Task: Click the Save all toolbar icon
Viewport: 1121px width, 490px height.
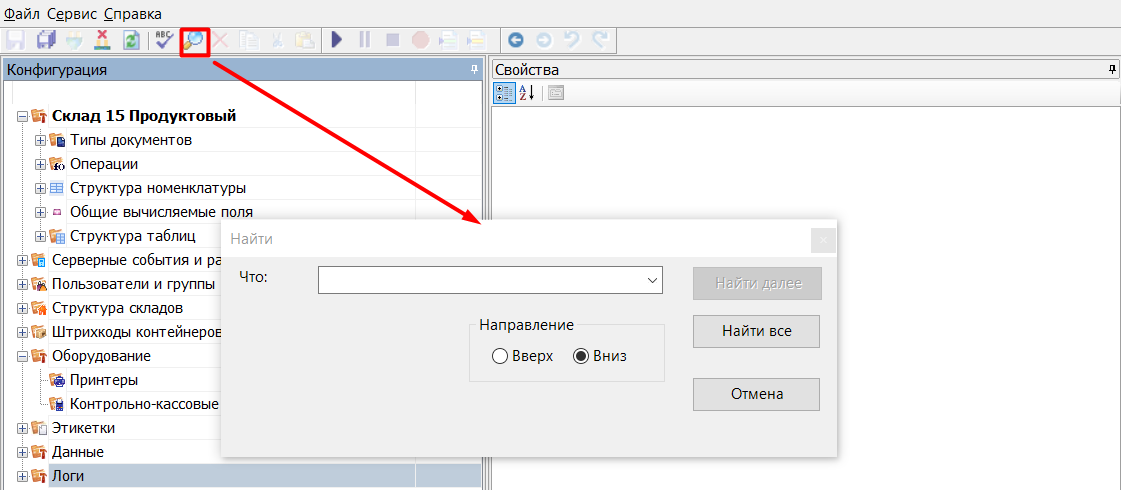Action: point(46,40)
